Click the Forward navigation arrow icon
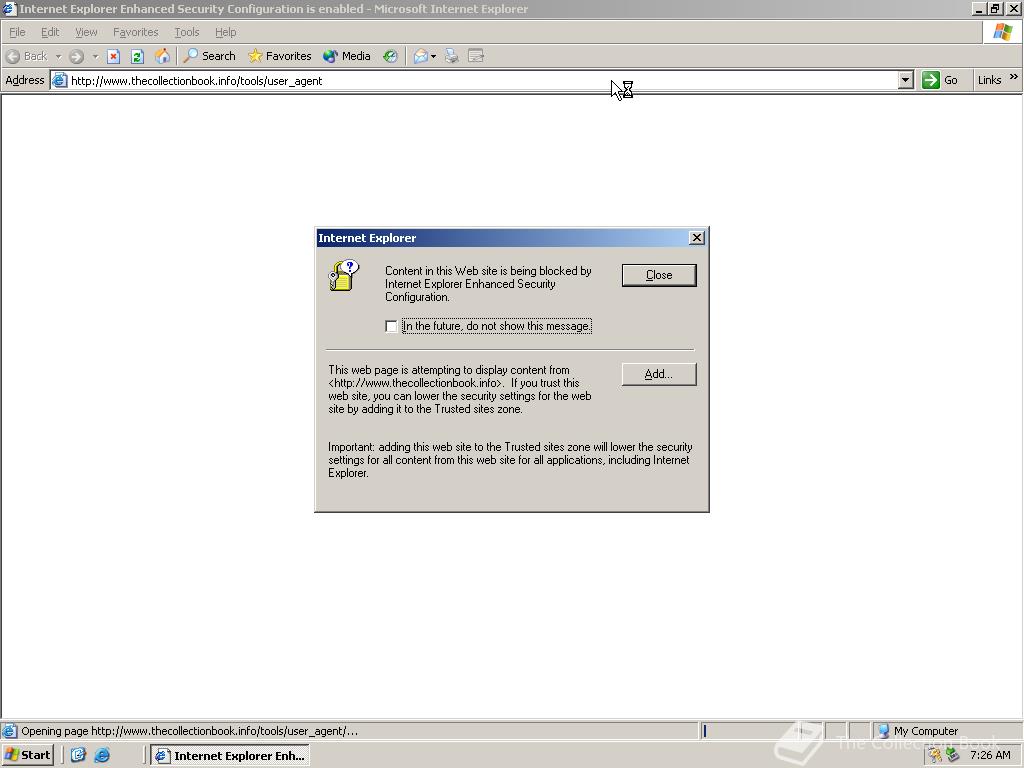The width and height of the screenshot is (1024, 768). [76, 56]
